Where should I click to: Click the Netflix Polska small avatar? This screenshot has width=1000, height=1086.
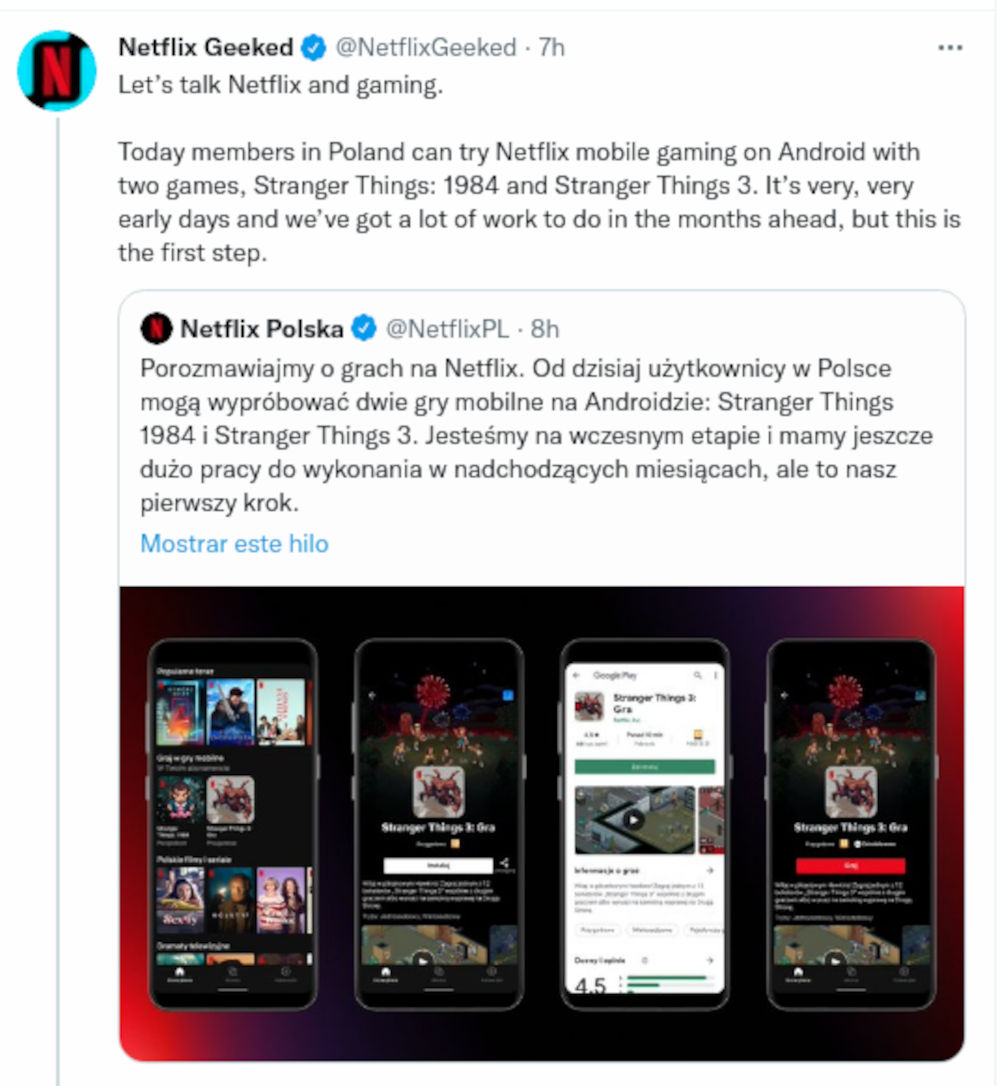point(157,328)
